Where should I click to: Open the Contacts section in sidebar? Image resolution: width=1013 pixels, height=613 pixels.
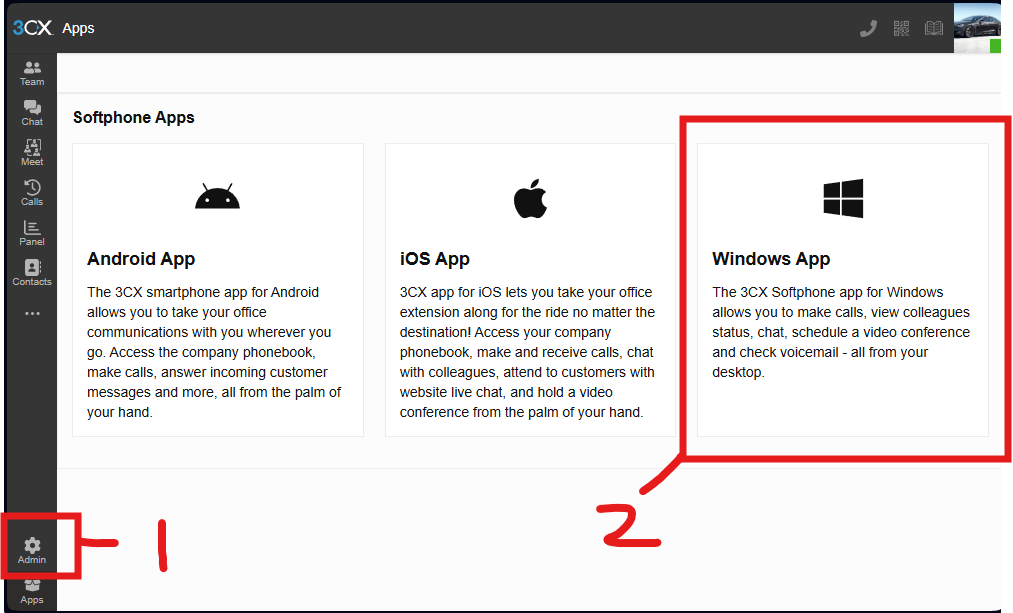(x=32, y=273)
